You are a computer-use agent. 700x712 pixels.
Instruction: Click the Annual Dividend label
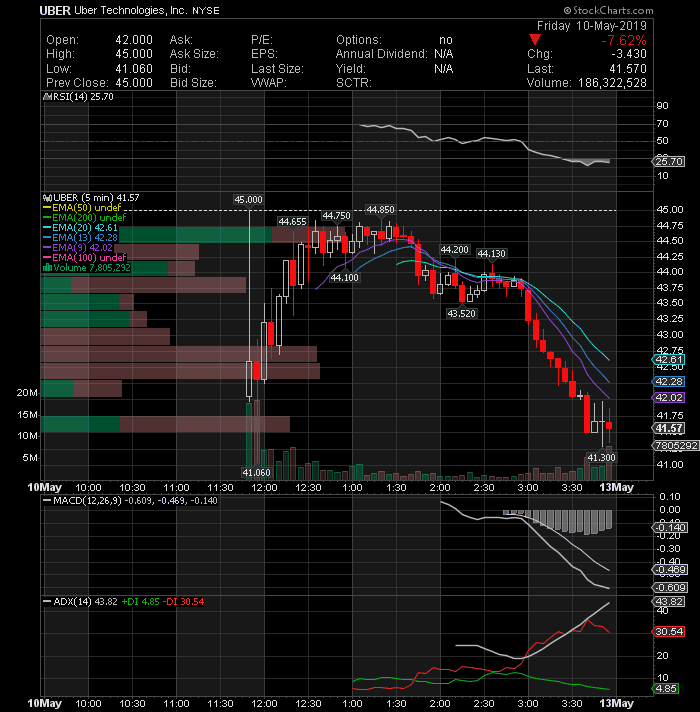tap(382, 54)
